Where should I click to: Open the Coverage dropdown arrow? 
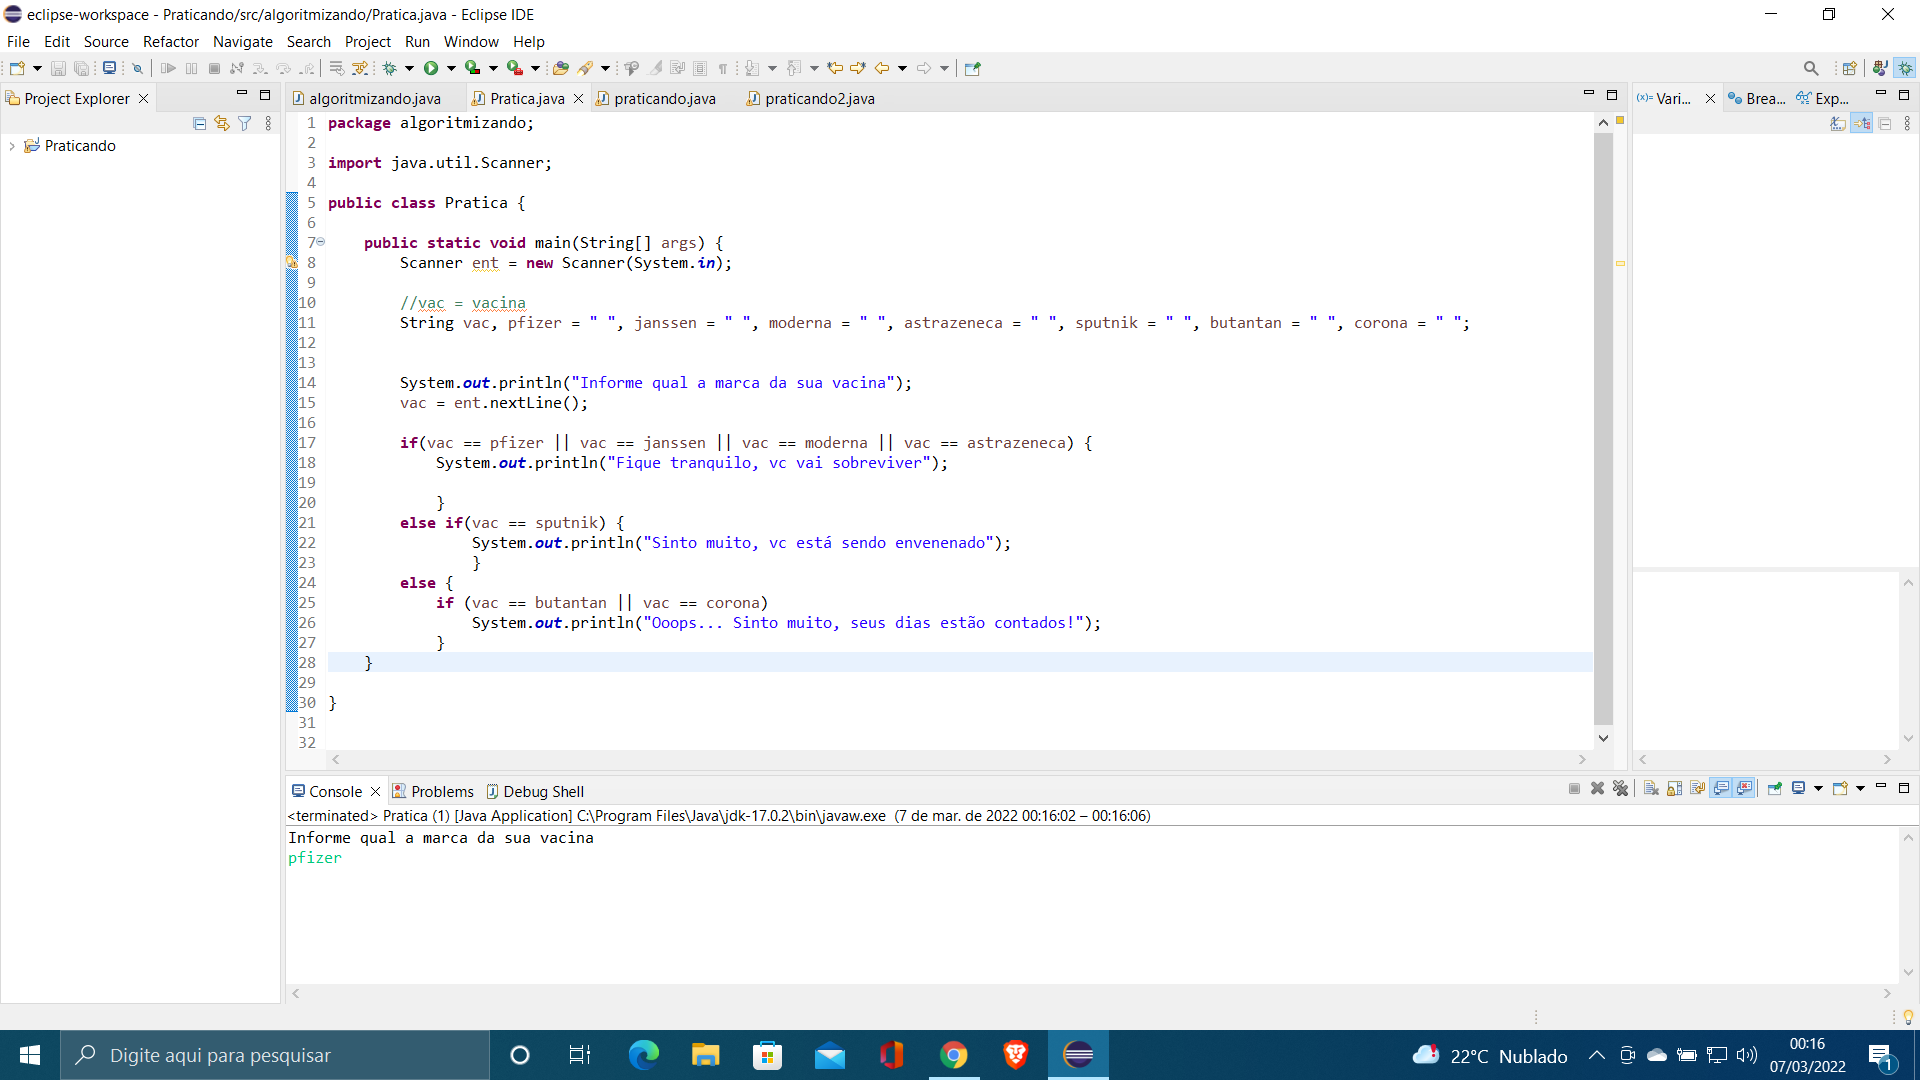click(493, 68)
